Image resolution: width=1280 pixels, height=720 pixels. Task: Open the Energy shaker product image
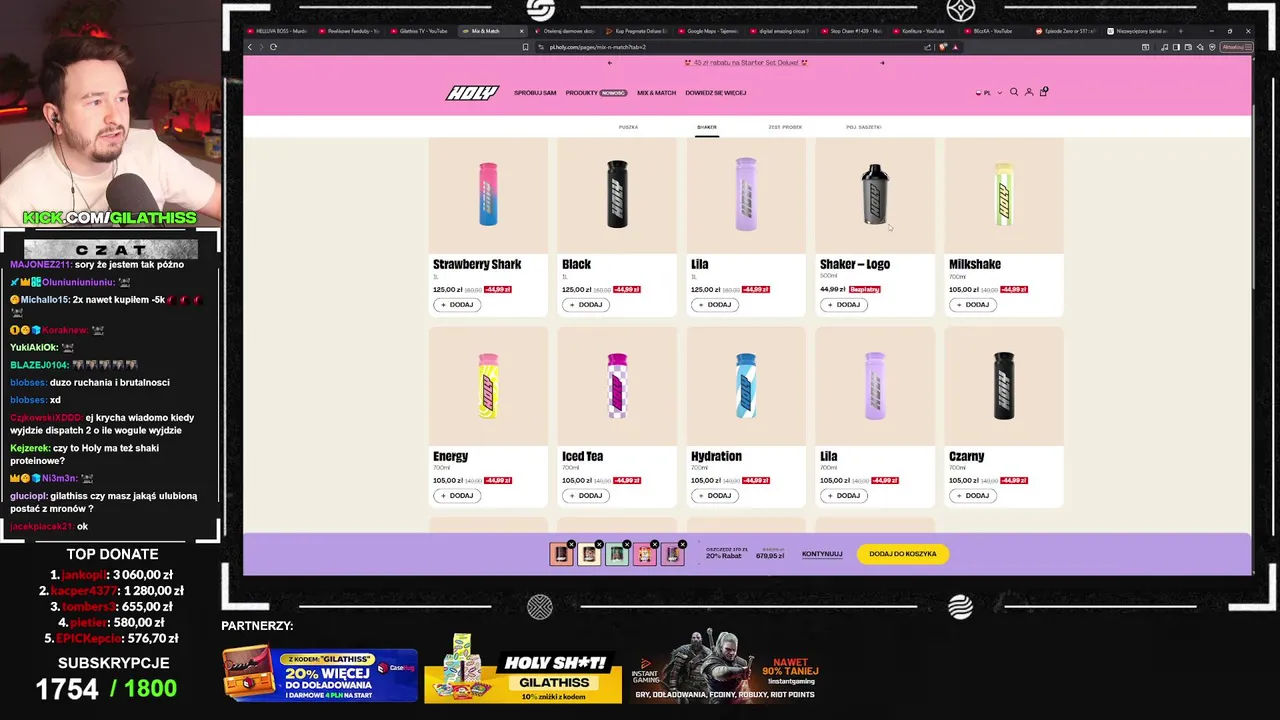pyautogui.click(x=488, y=386)
